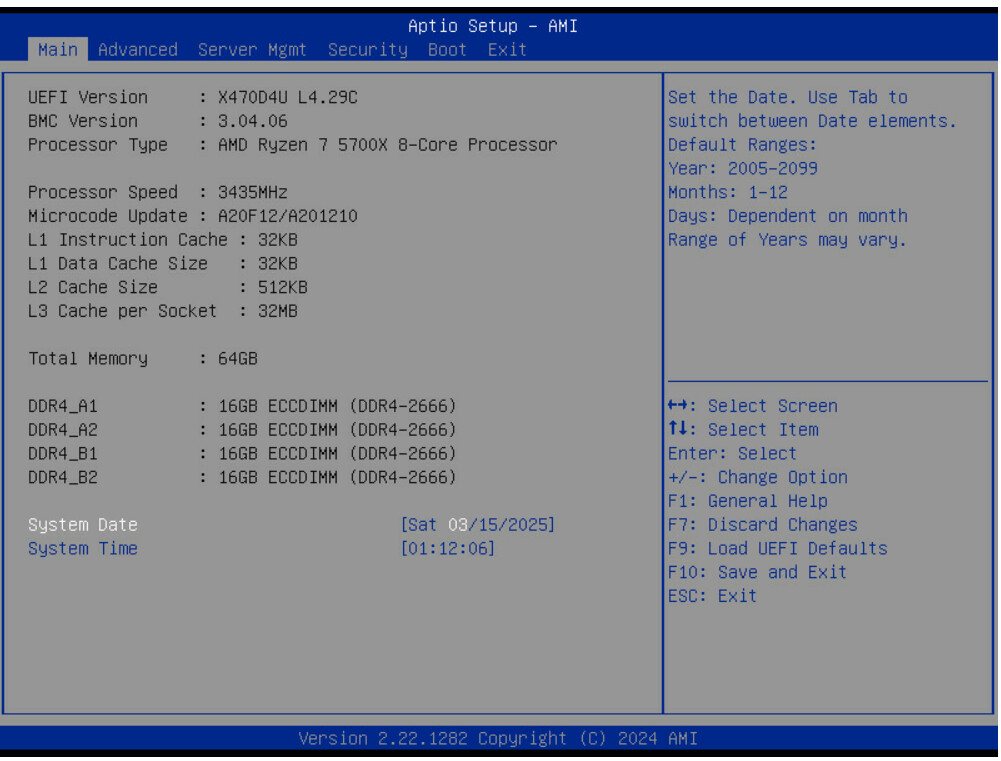Click the ESC: Exit hint

pyautogui.click(x=712, y=596)
